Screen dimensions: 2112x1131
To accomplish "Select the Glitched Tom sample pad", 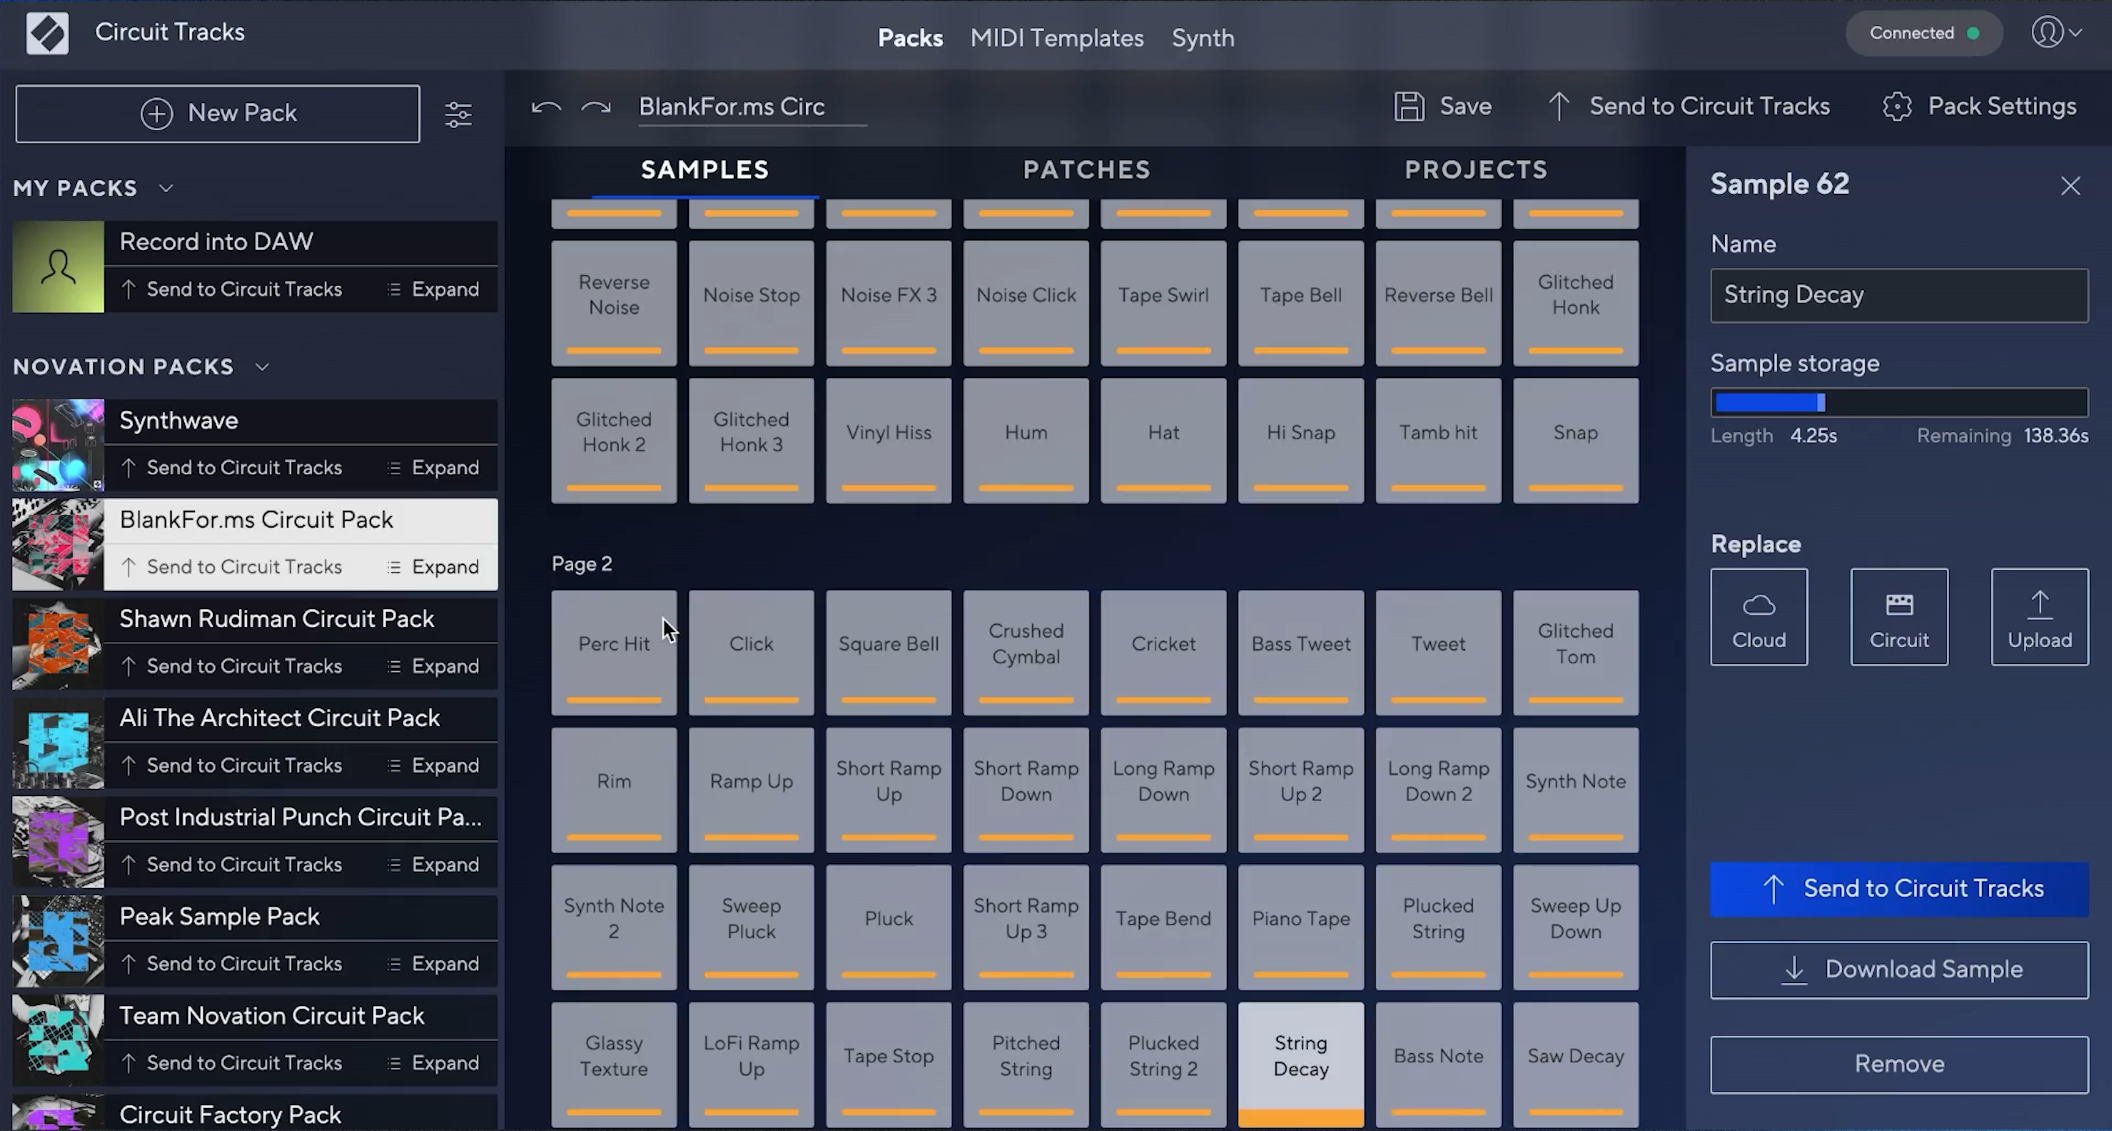I will [1576, 652].
